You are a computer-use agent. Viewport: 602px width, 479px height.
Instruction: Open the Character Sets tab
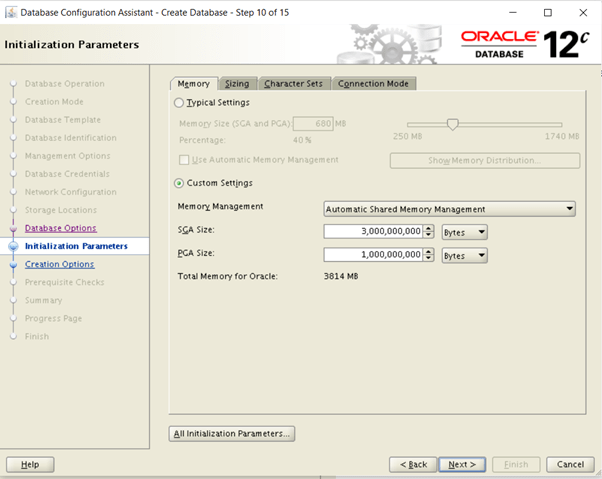[x=294, y=84]
